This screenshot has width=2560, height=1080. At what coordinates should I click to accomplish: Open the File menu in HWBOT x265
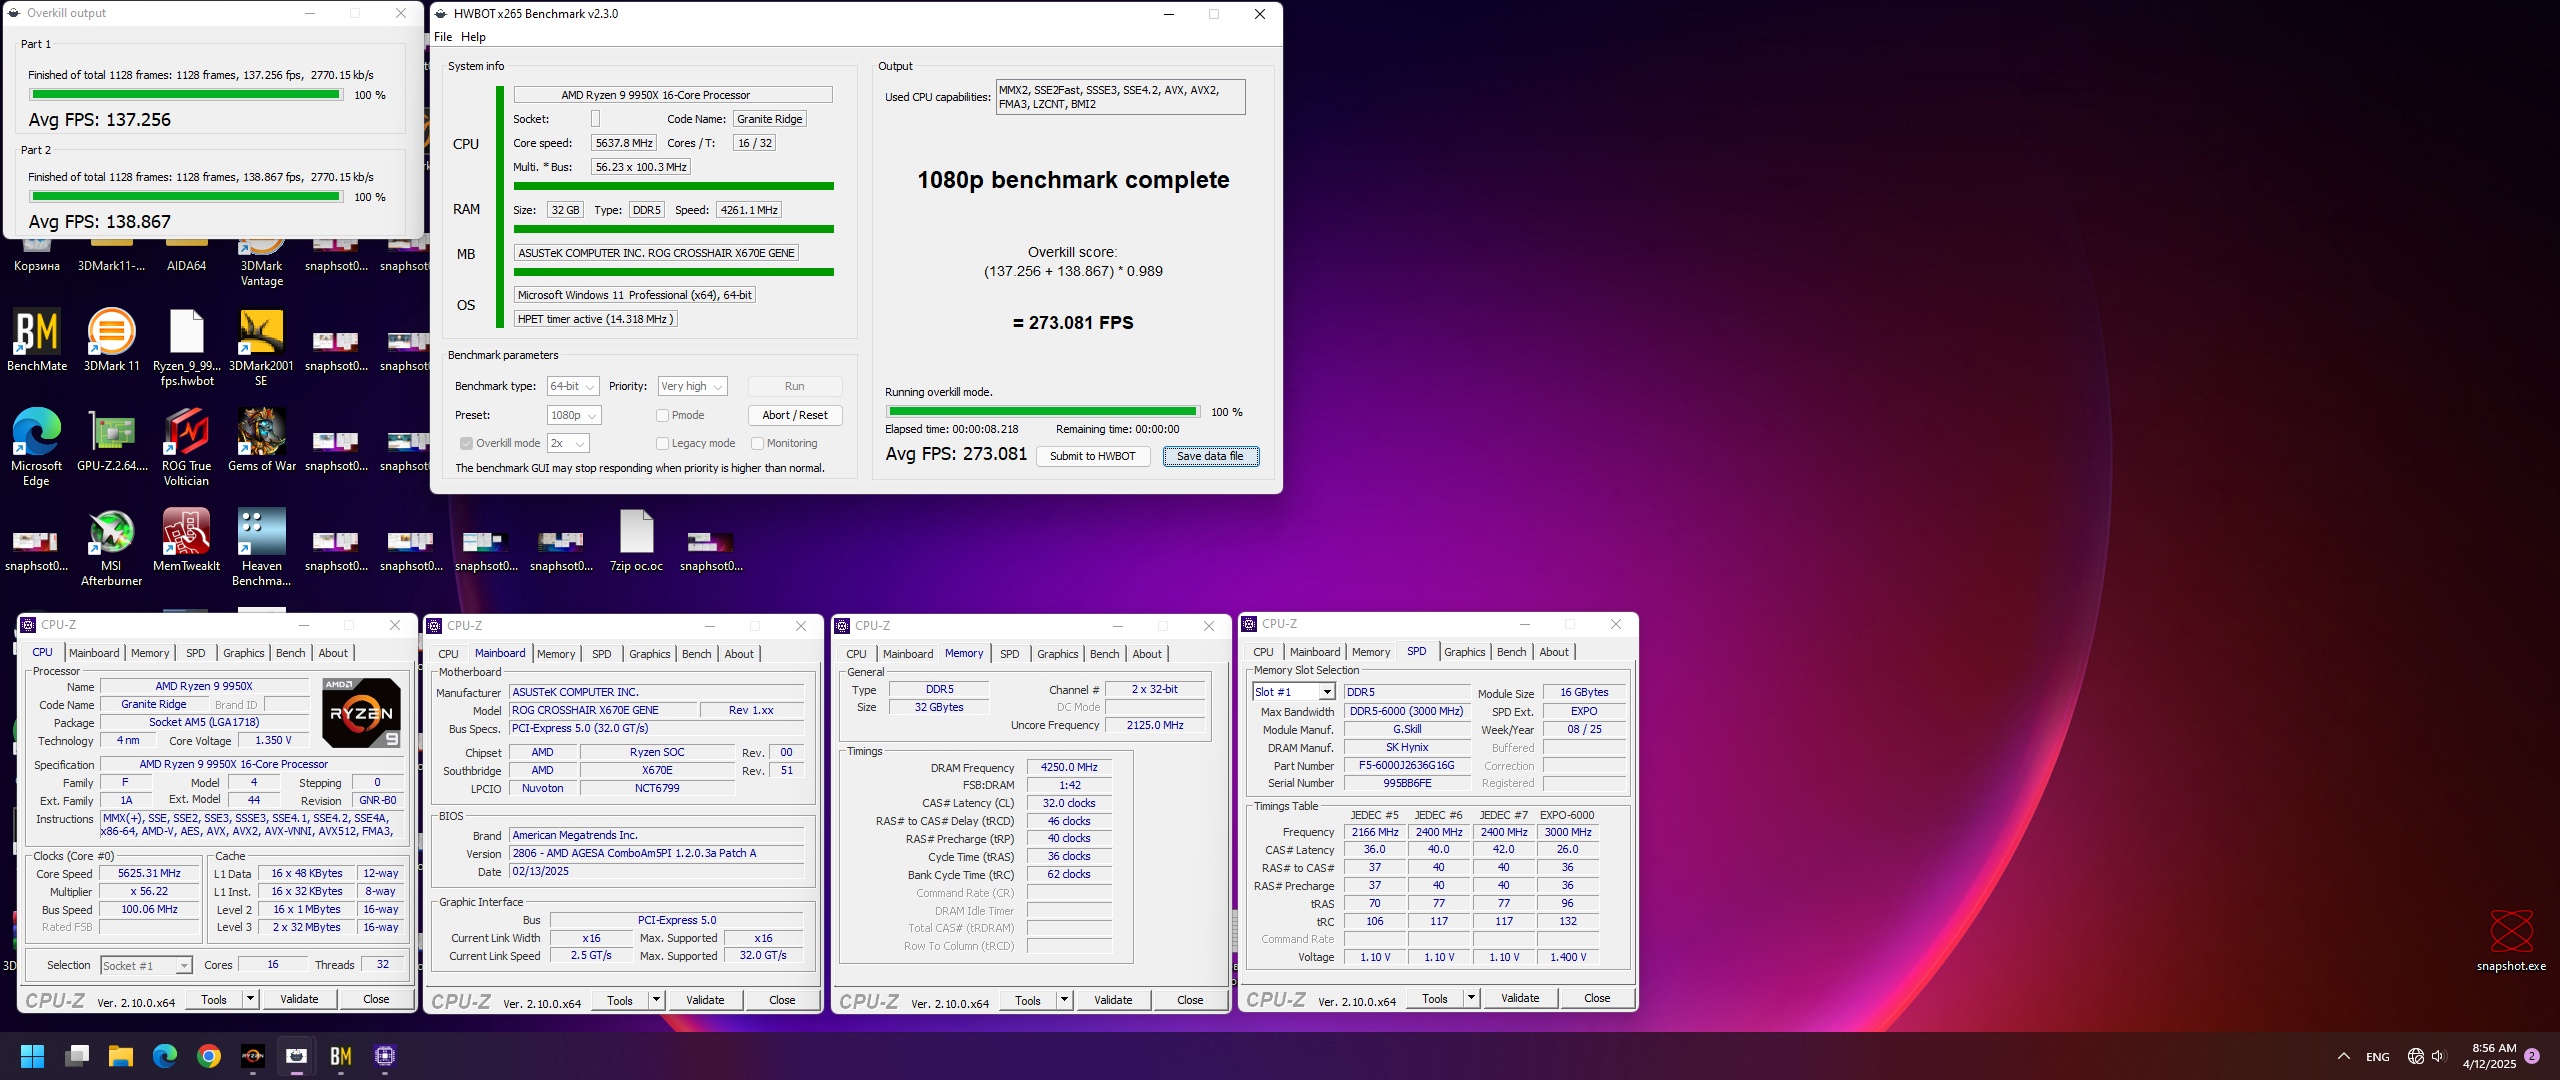click(x=443, y=37)
